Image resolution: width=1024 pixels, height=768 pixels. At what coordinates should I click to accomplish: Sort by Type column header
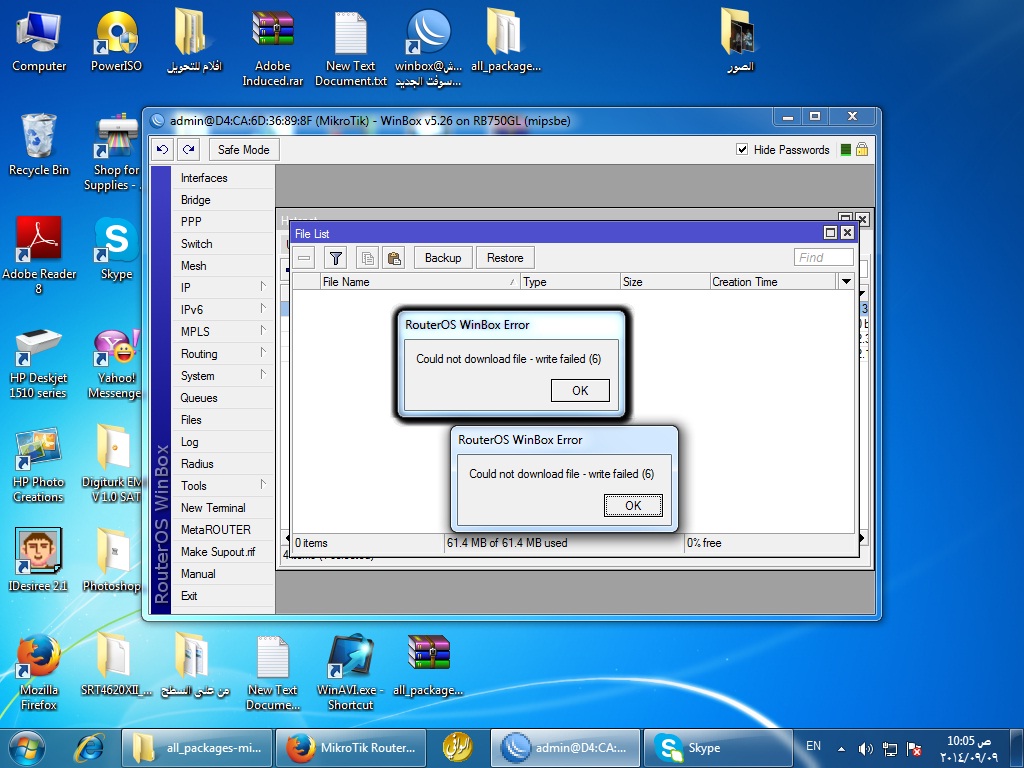[x=570, y=281]
